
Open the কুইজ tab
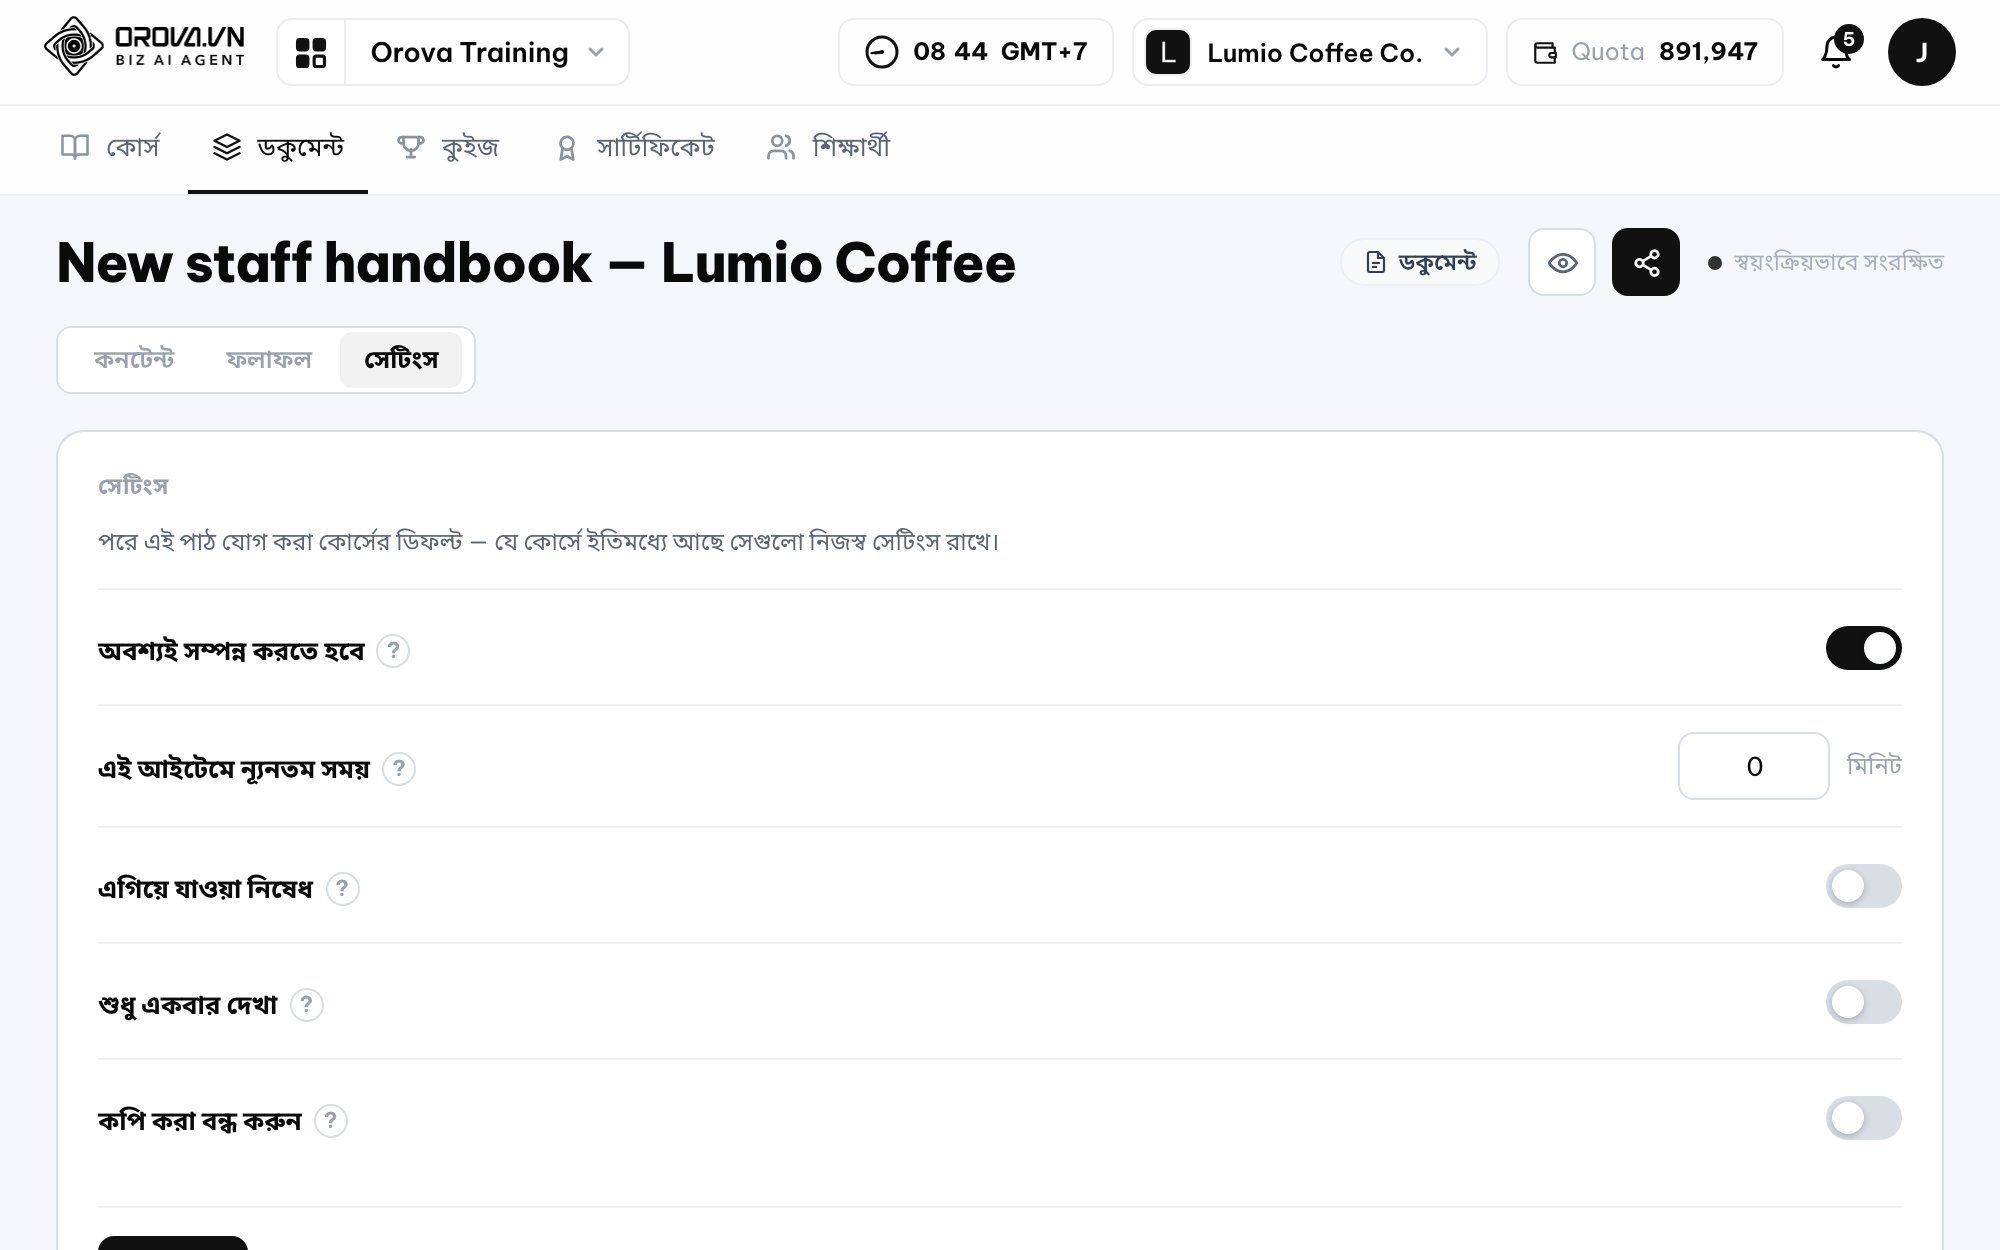point(448,148)
